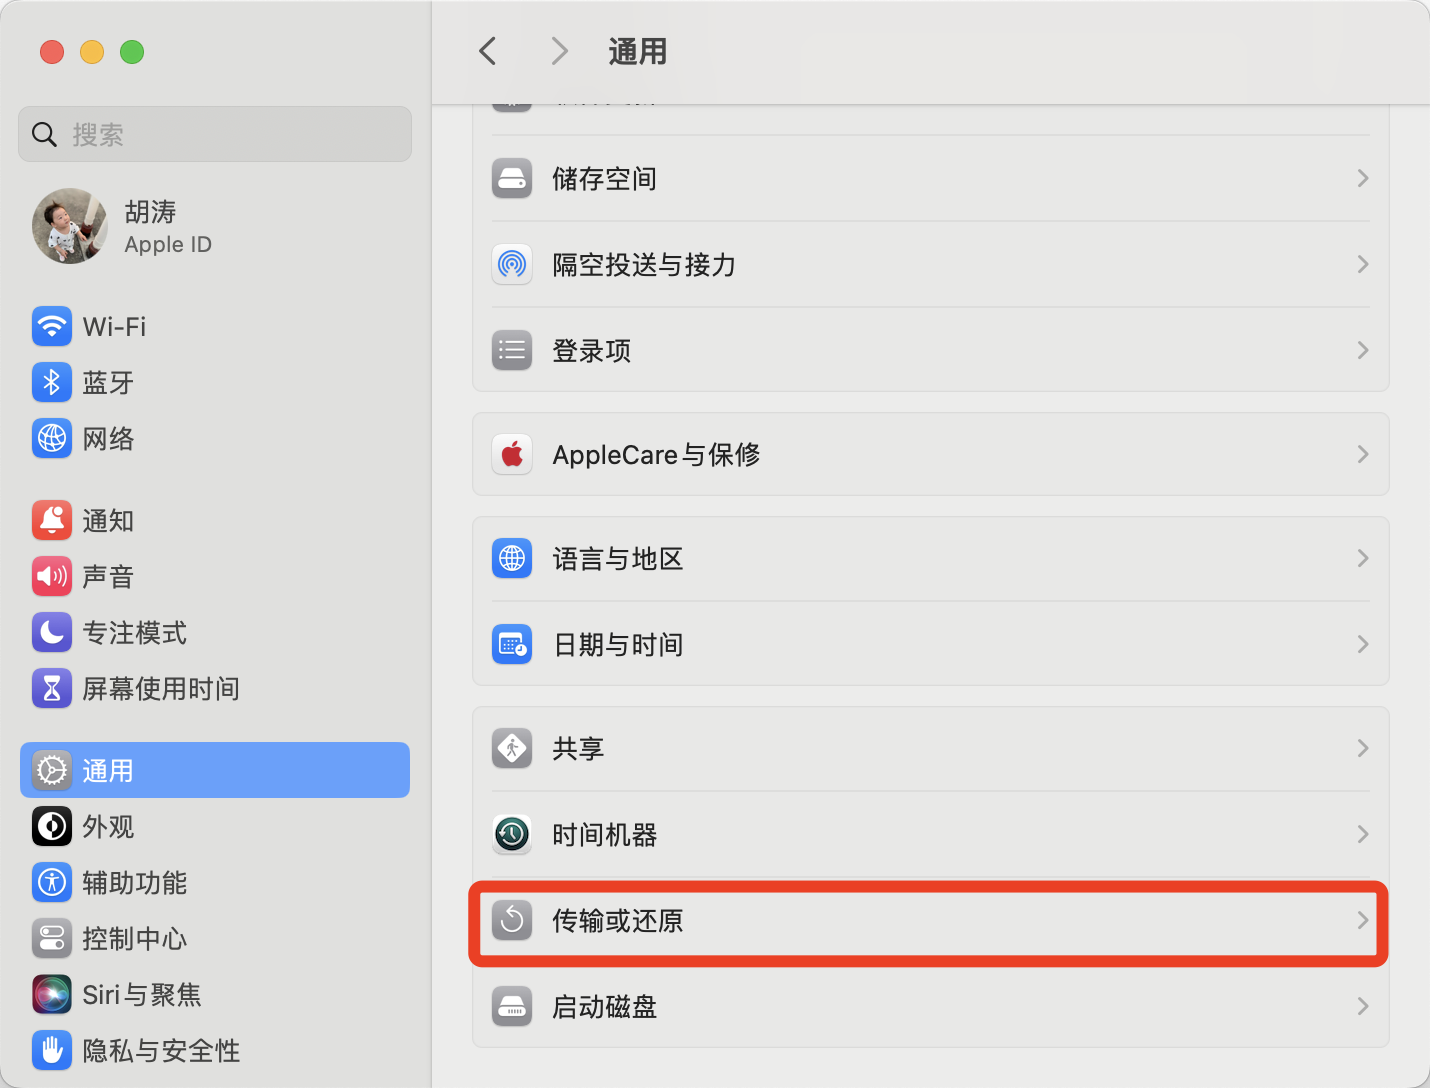The height and width of the screenshot is (1088, 1430).
Task: Click the Bluetooth (蓝牙) icon
Action: [52, 382]
